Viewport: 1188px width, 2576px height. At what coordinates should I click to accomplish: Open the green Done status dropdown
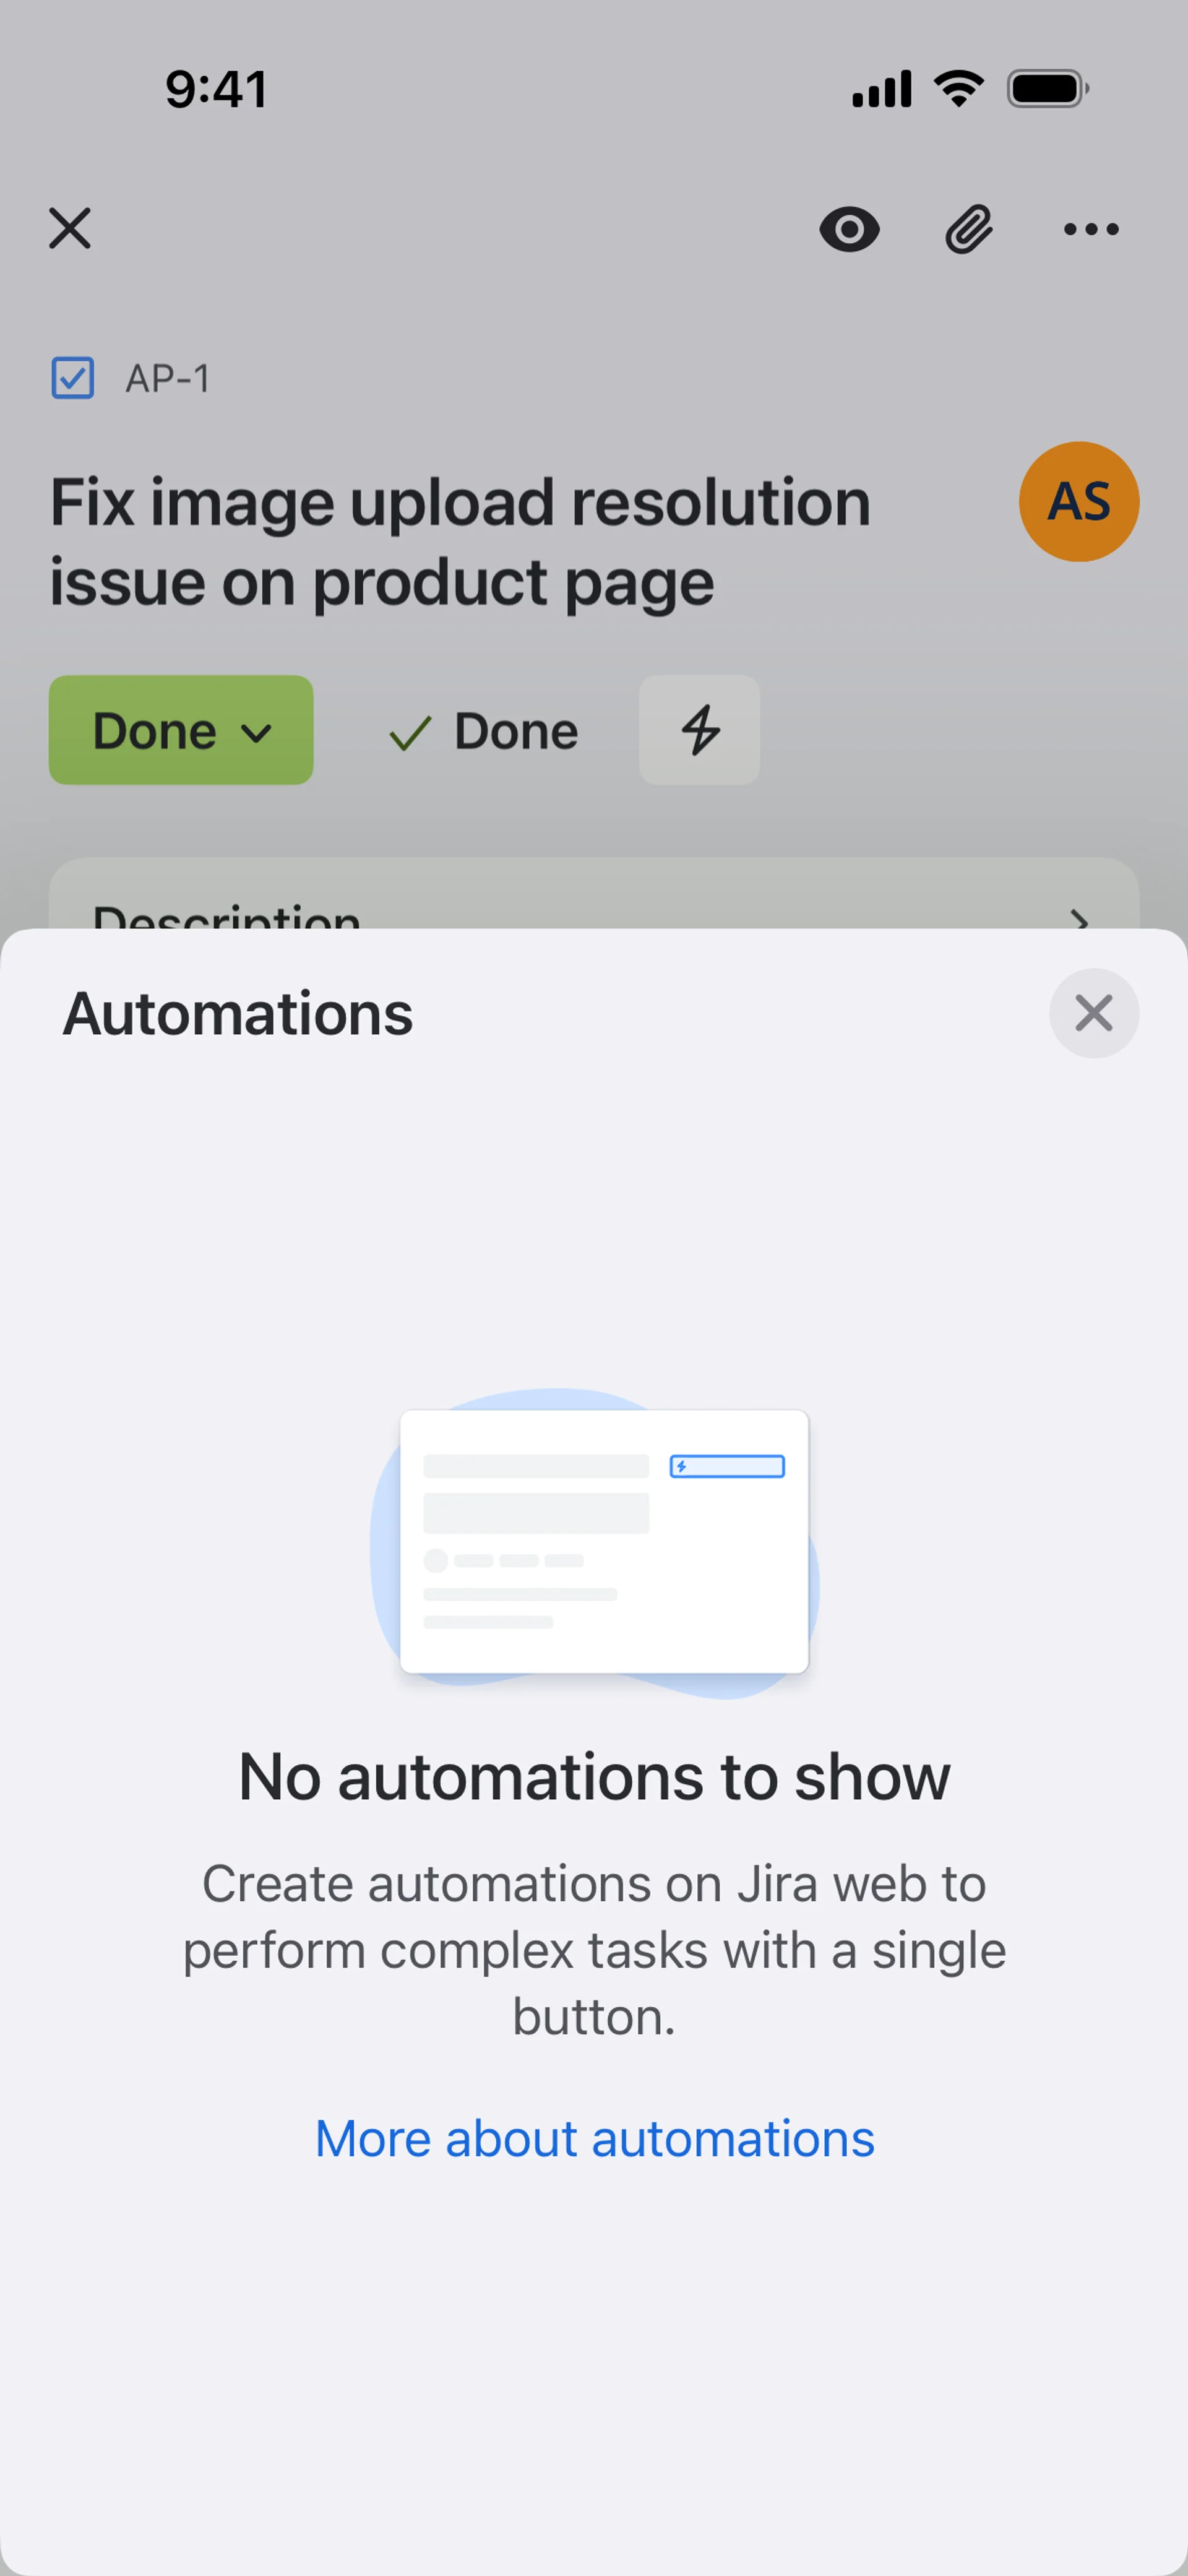(x=181, y=730)
